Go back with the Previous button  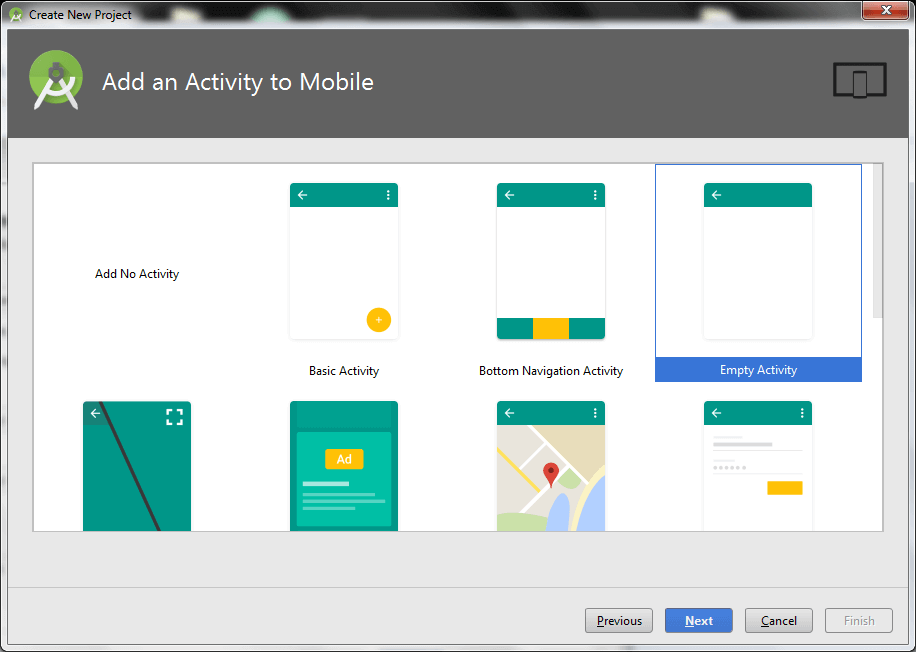tap(619, 621)
